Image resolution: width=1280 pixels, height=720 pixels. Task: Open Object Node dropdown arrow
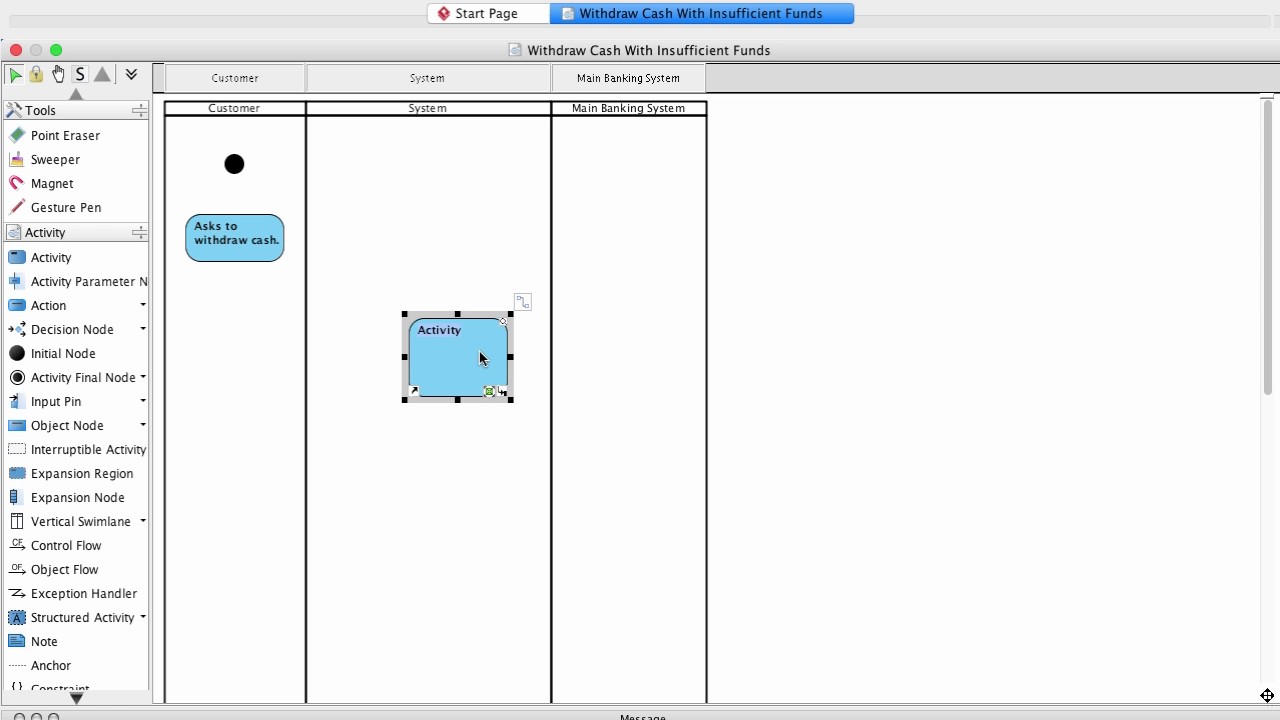click(143, 425)
